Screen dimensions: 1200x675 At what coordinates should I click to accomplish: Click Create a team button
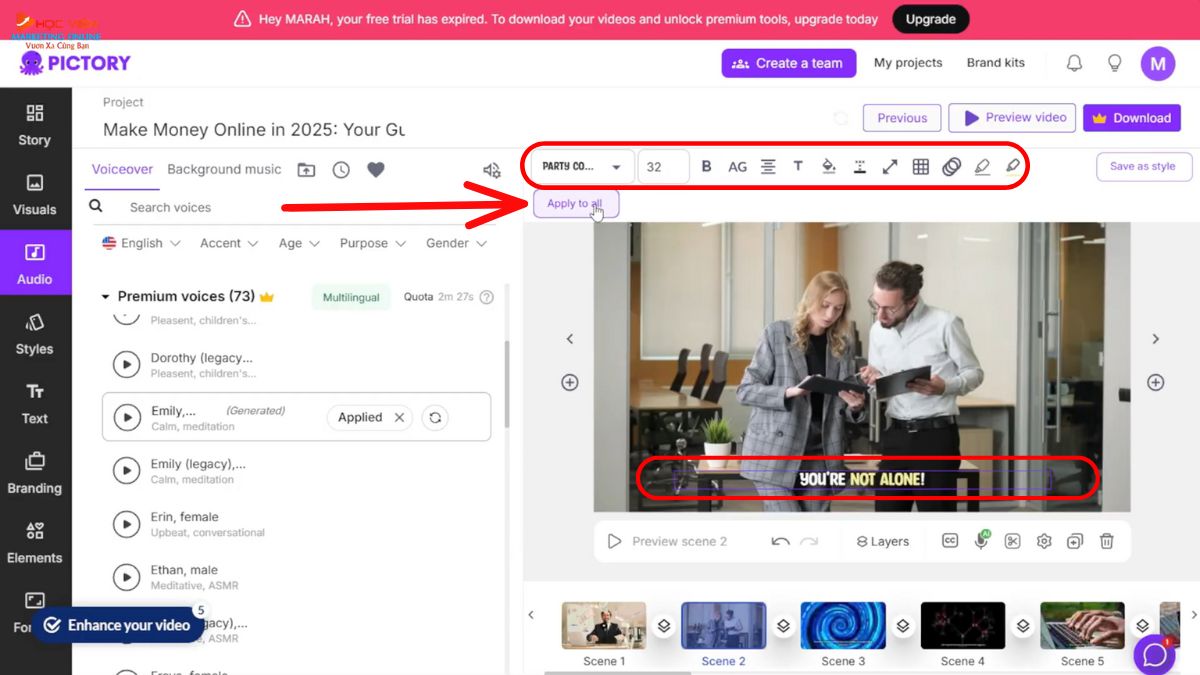789,63
